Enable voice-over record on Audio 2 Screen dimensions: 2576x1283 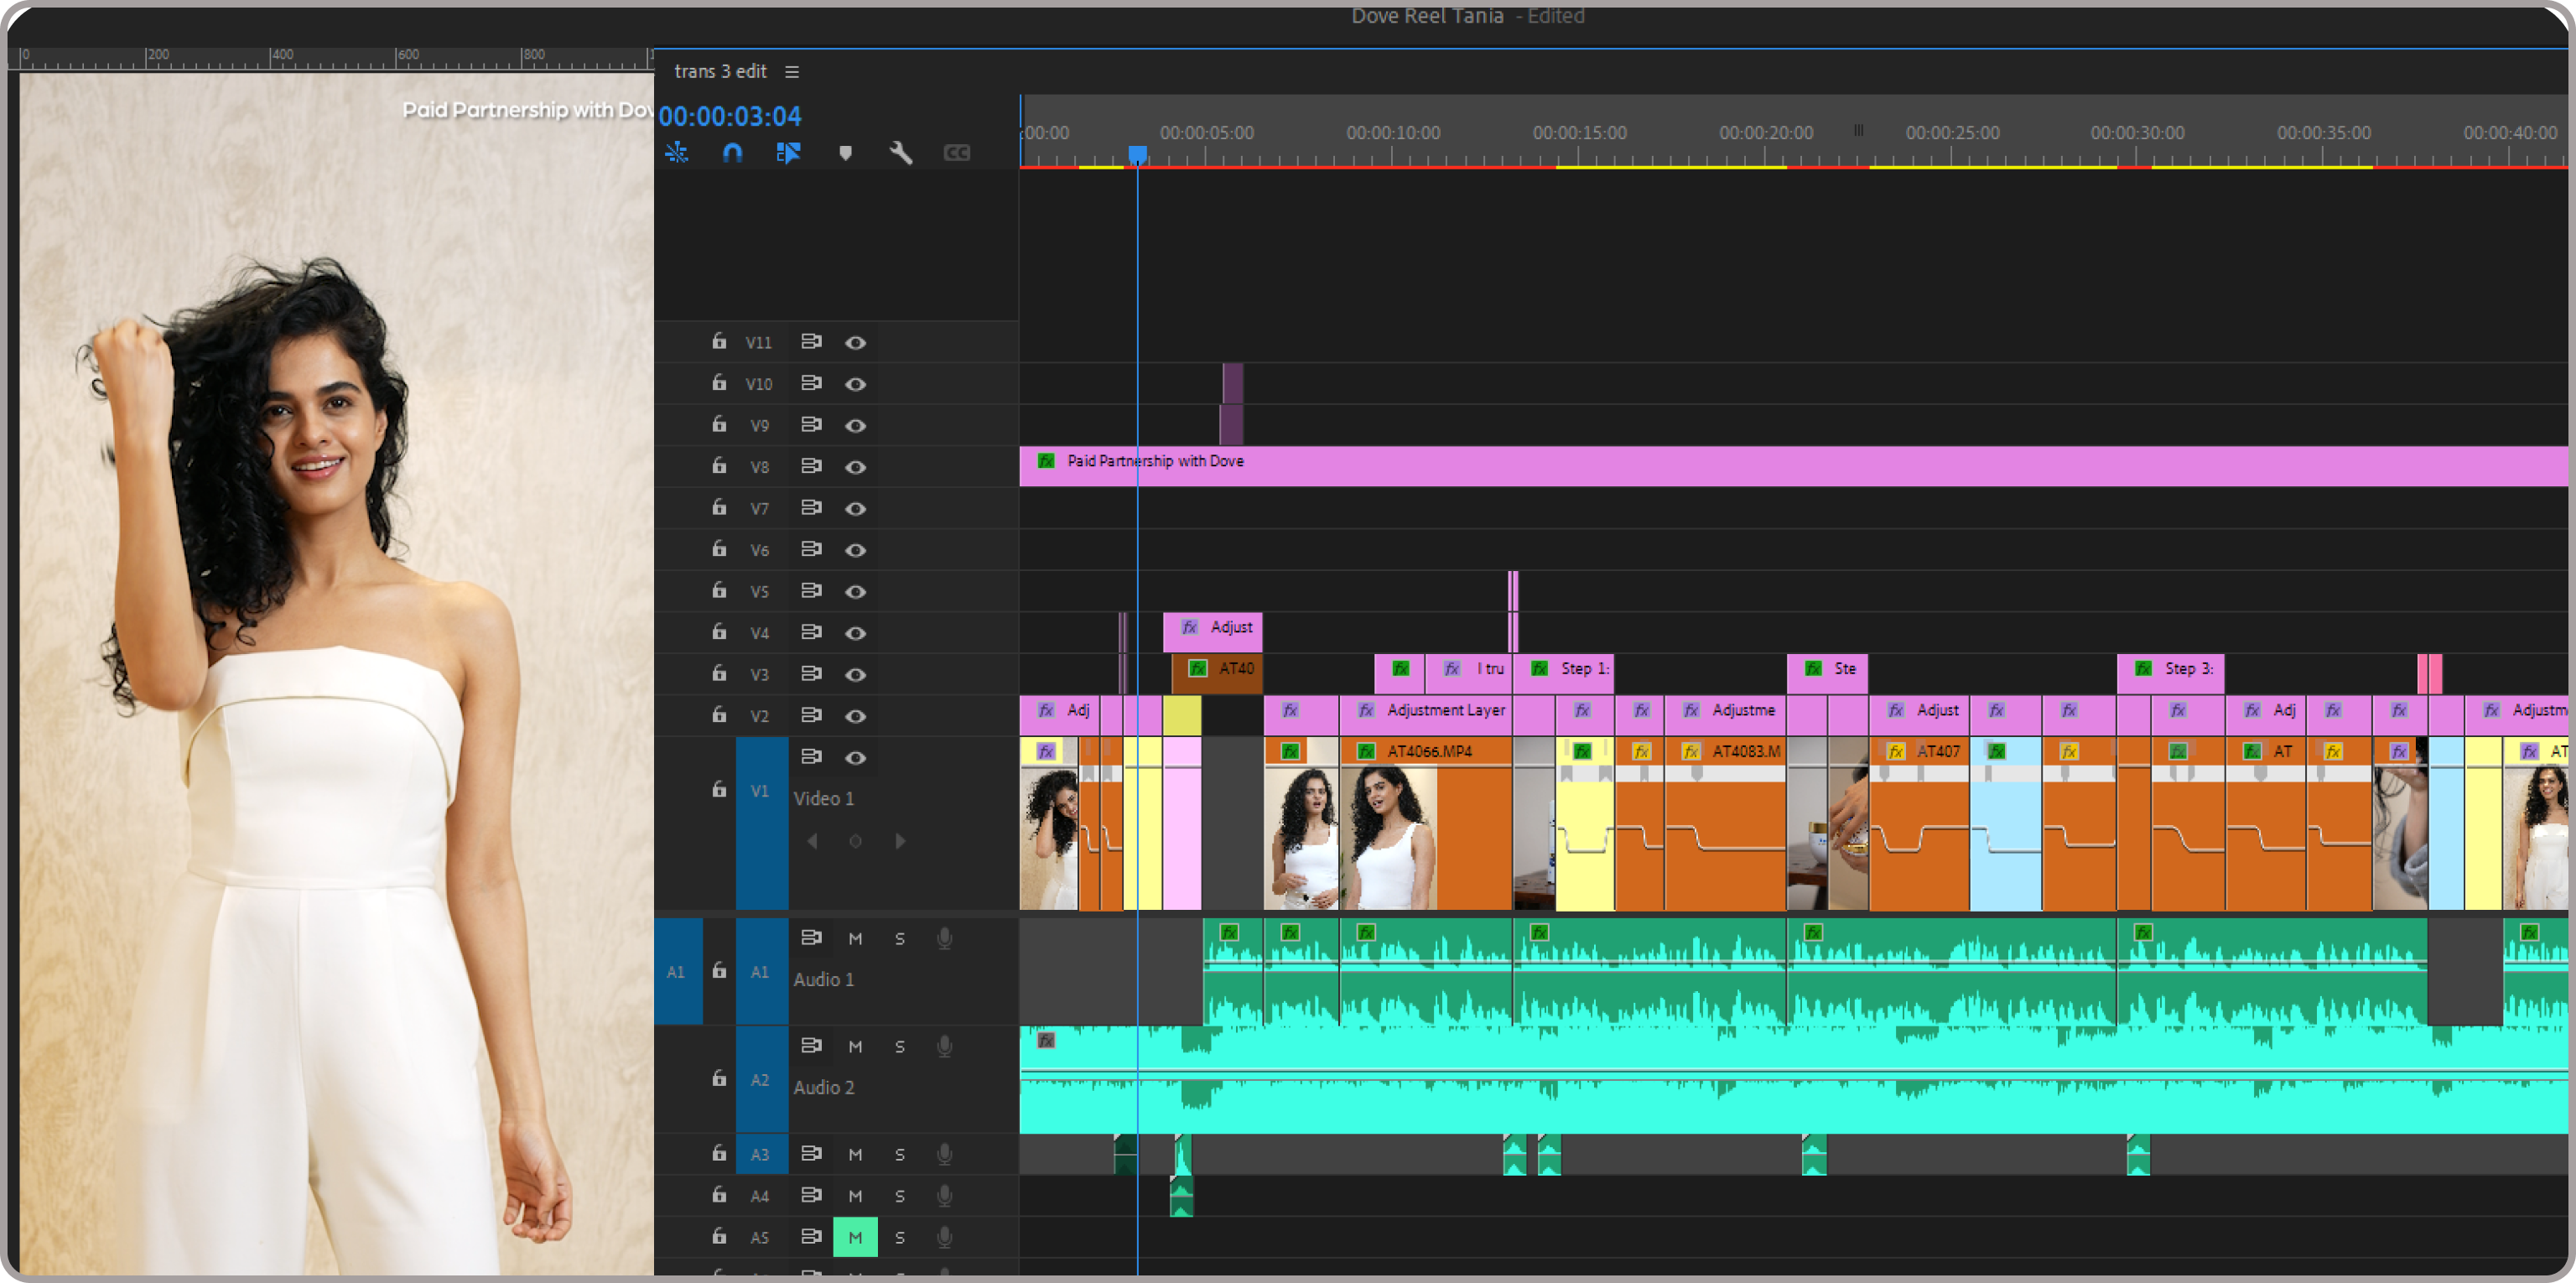click(944, 1046)
